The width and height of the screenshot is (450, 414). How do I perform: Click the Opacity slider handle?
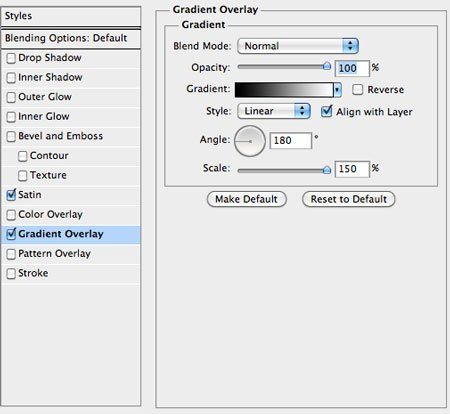[327, 66]
